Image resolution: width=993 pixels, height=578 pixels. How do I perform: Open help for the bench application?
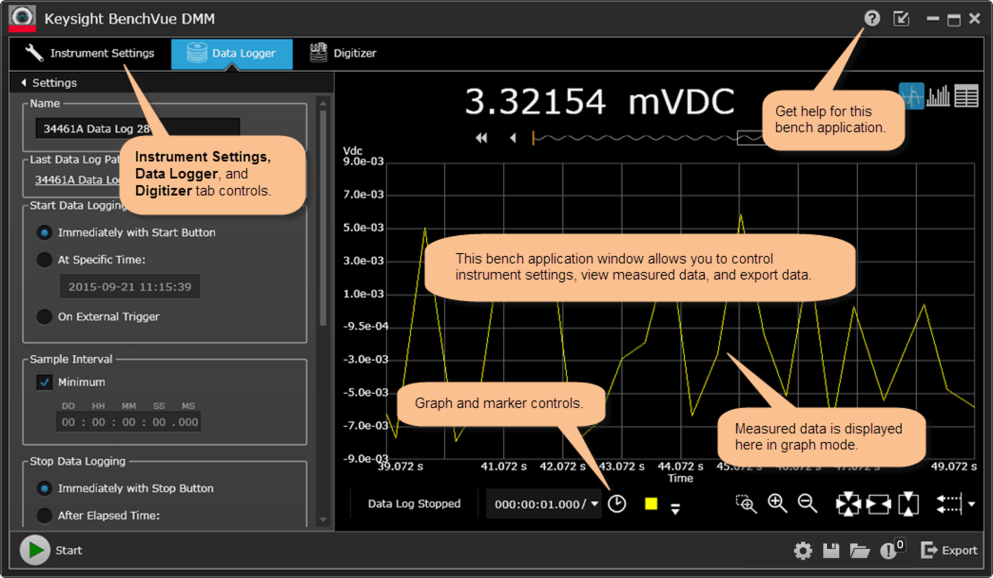coord(872,19)
